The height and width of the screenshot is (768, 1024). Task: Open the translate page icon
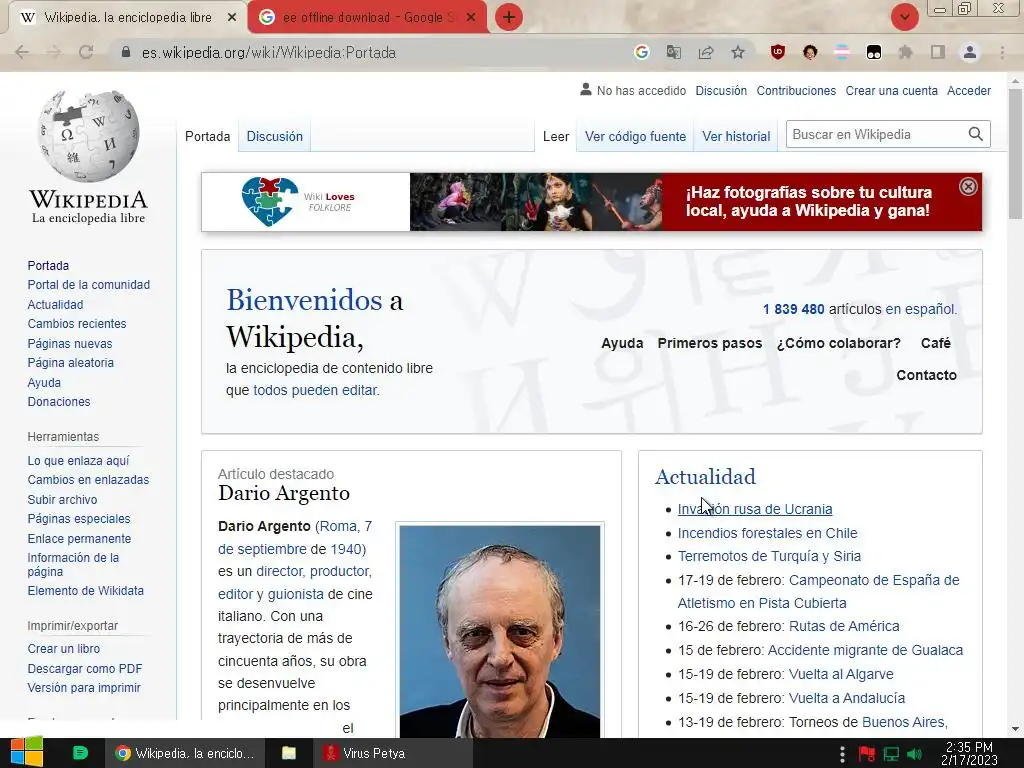point(673,52)
